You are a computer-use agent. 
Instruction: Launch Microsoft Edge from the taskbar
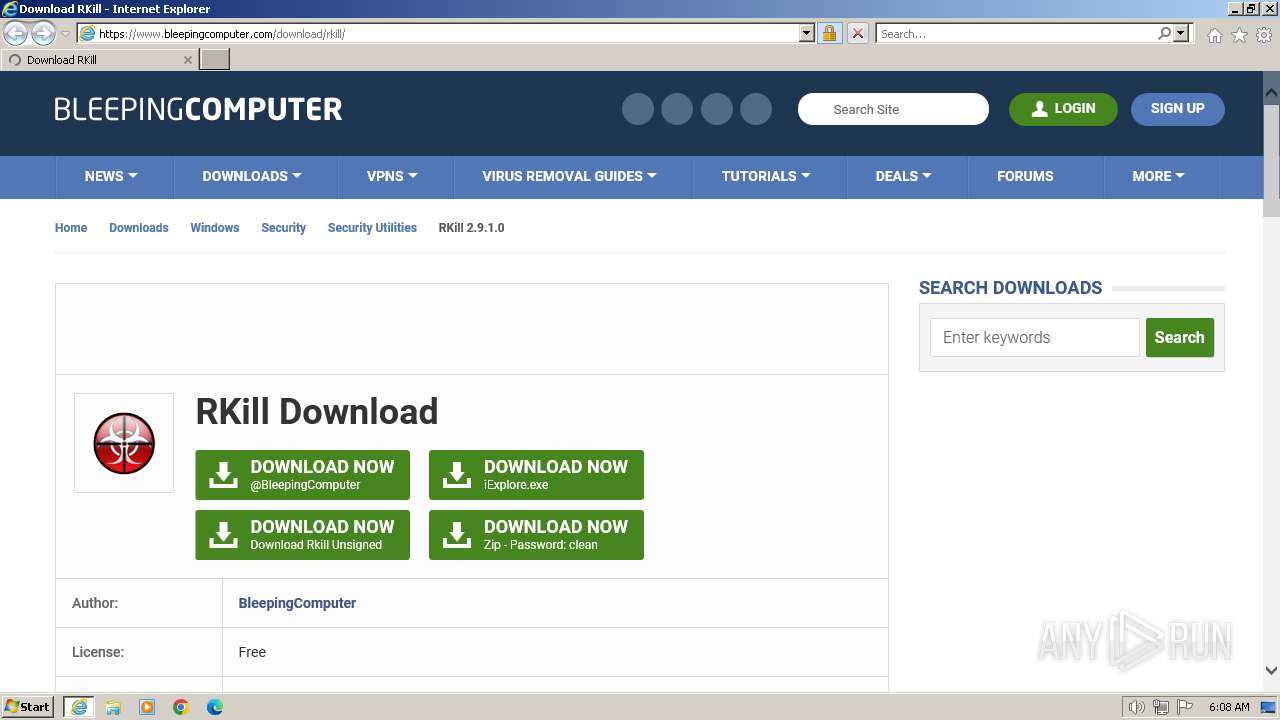[215, 707]
